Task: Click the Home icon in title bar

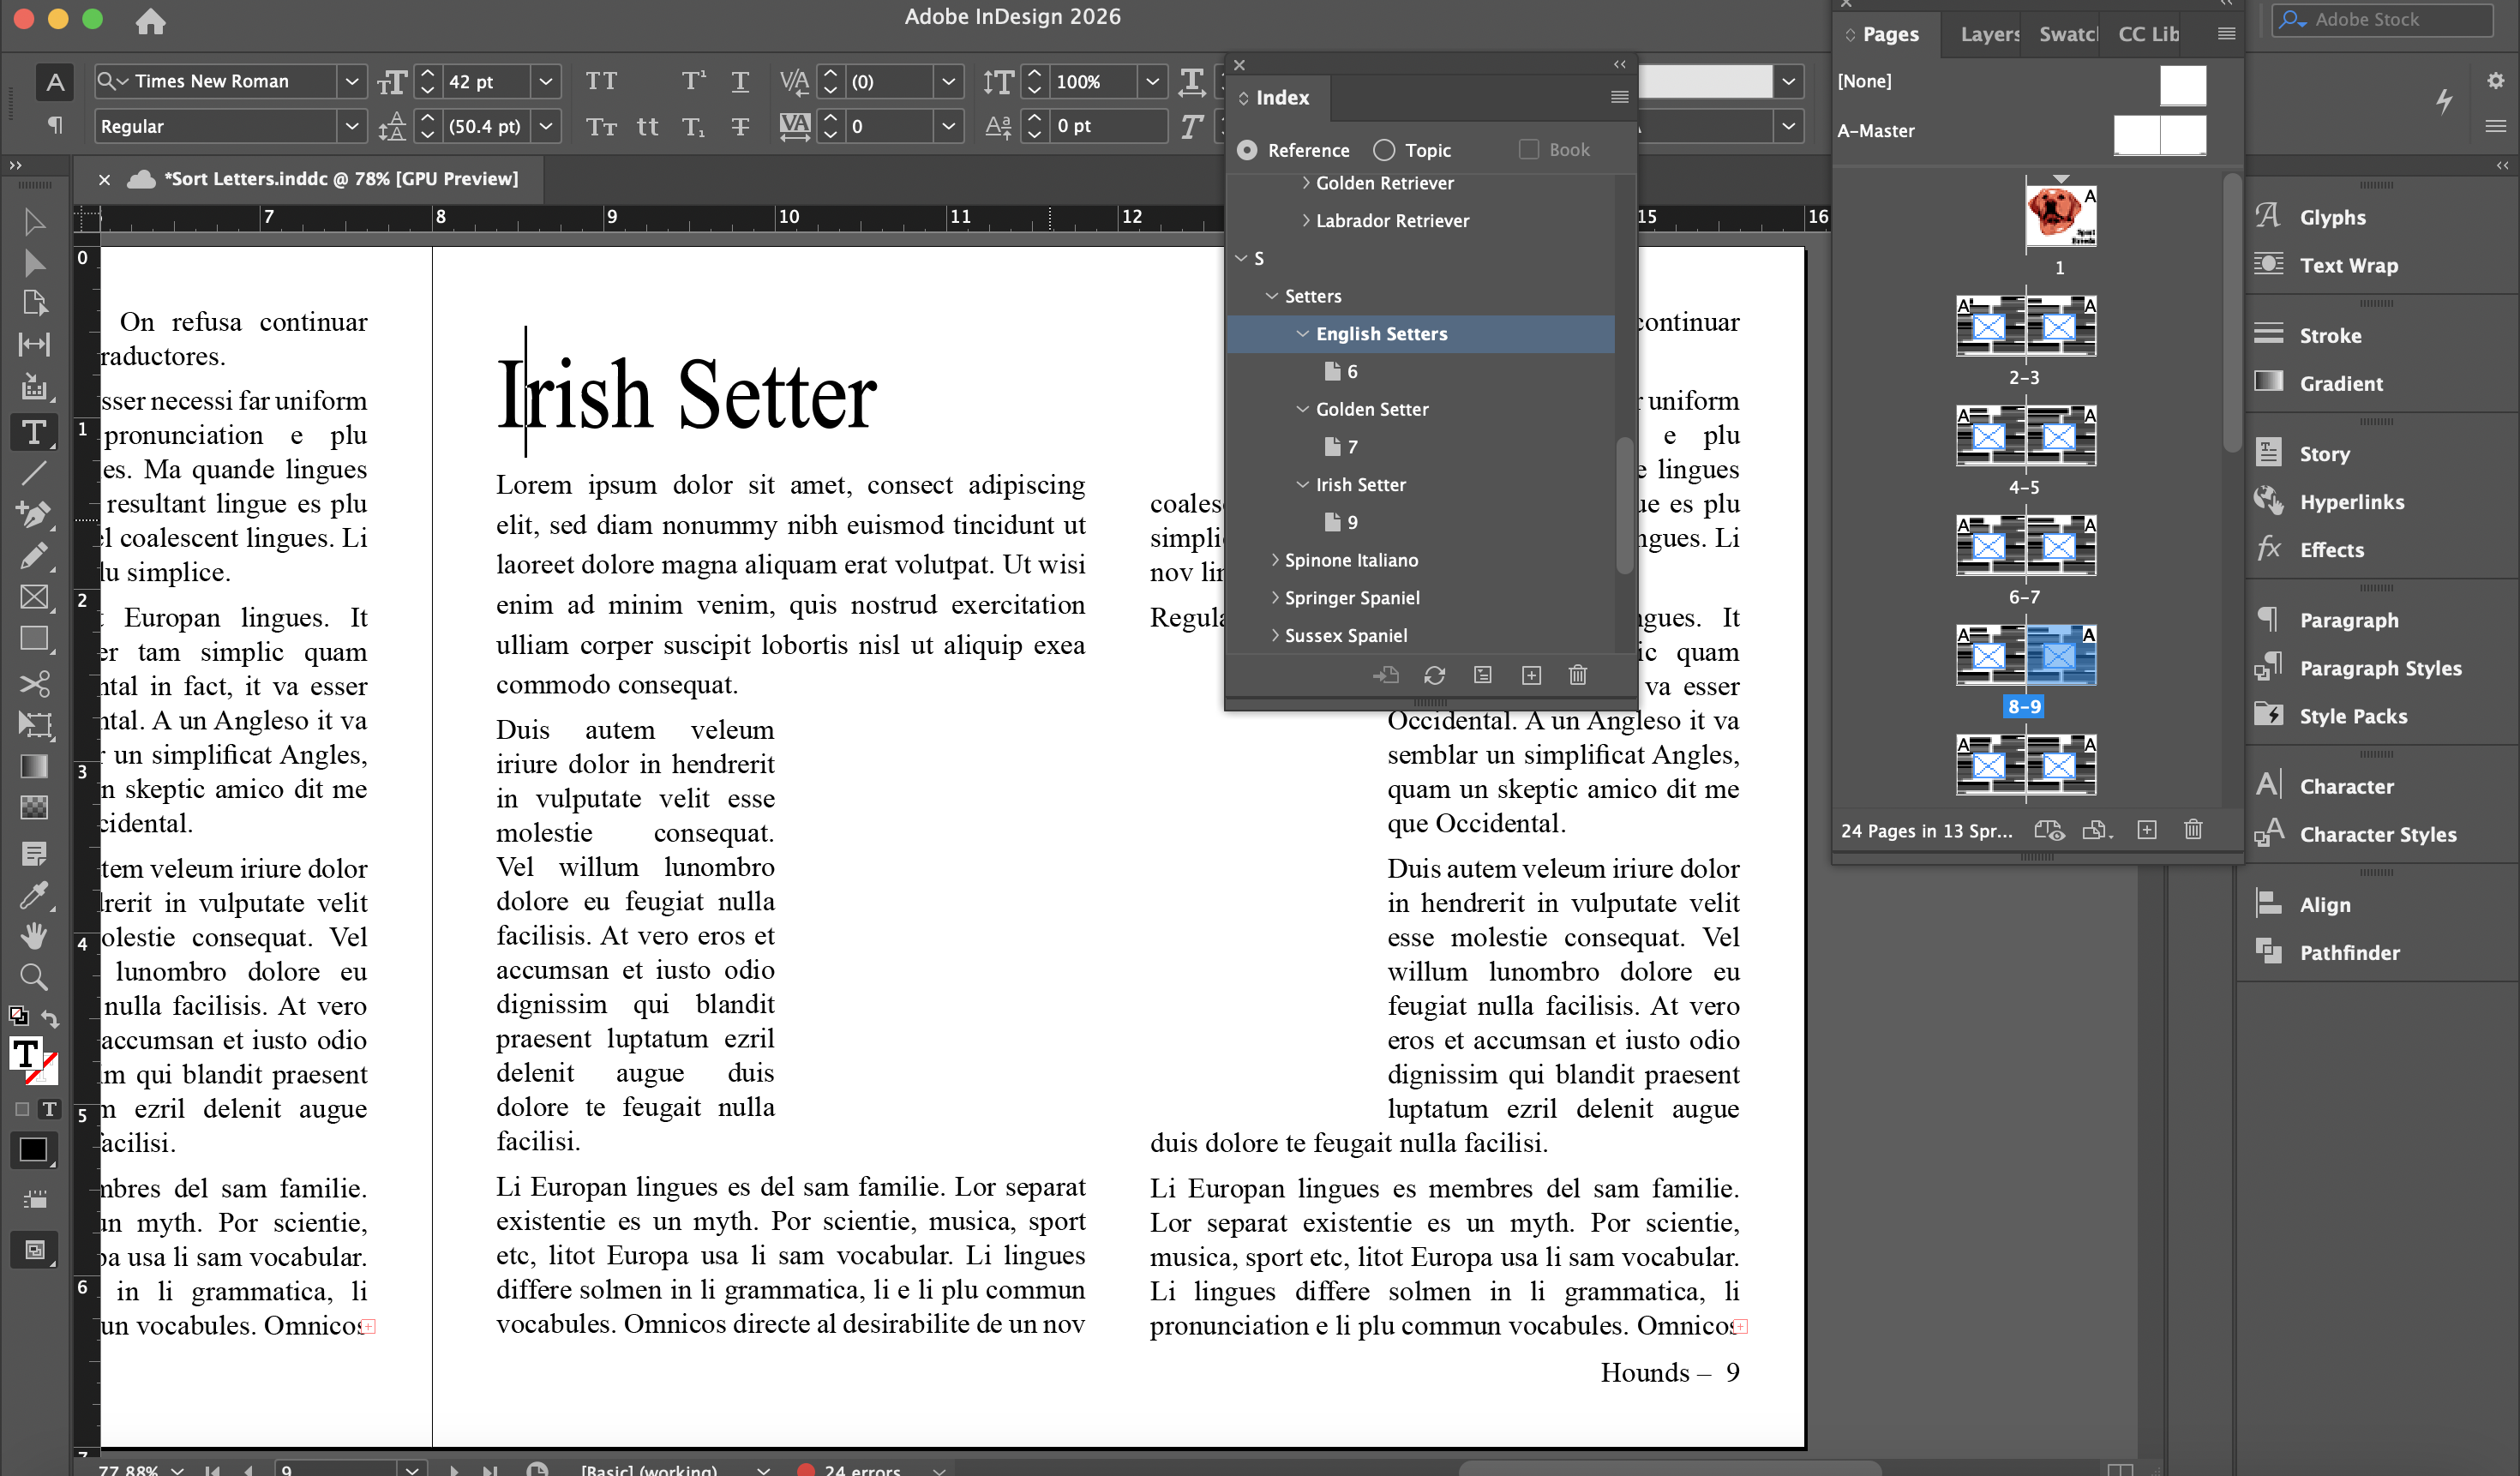Action: [x=151, y=20]
